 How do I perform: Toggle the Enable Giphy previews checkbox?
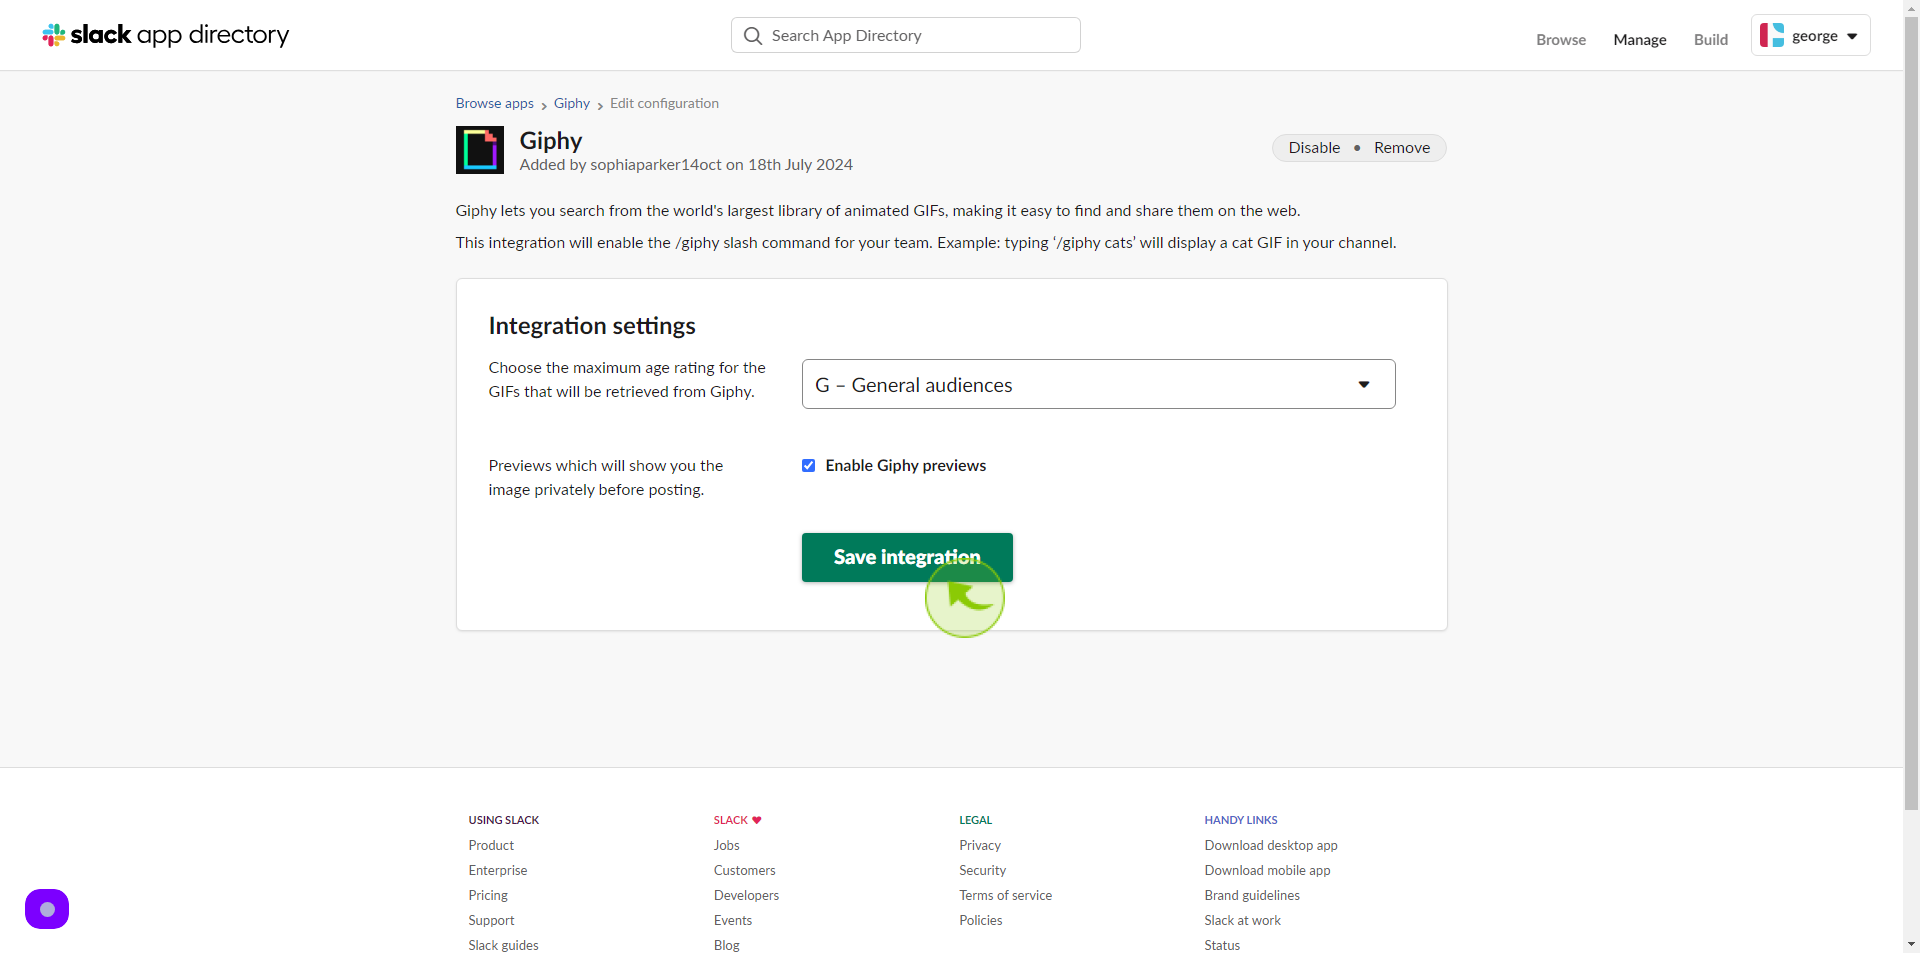pos(808,466)
